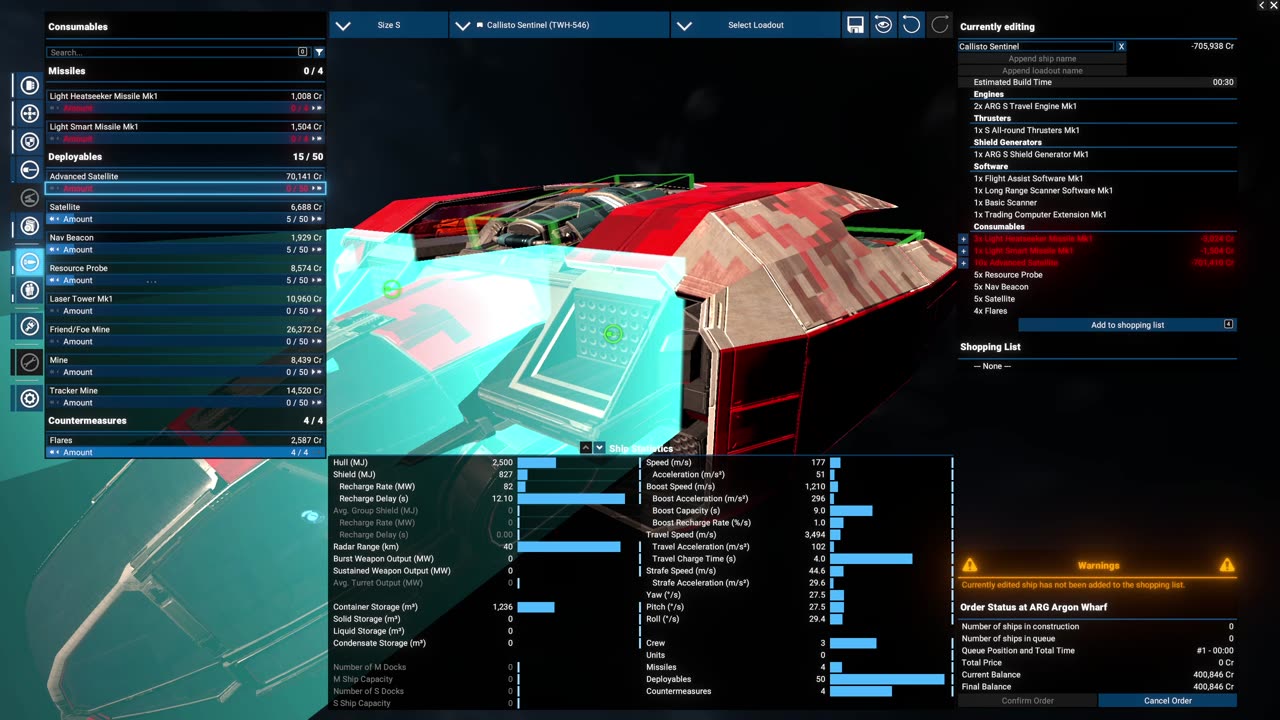This screenshot has height=720, width=1280.
Task: Click the Append ship name button
Action: 1042,59
